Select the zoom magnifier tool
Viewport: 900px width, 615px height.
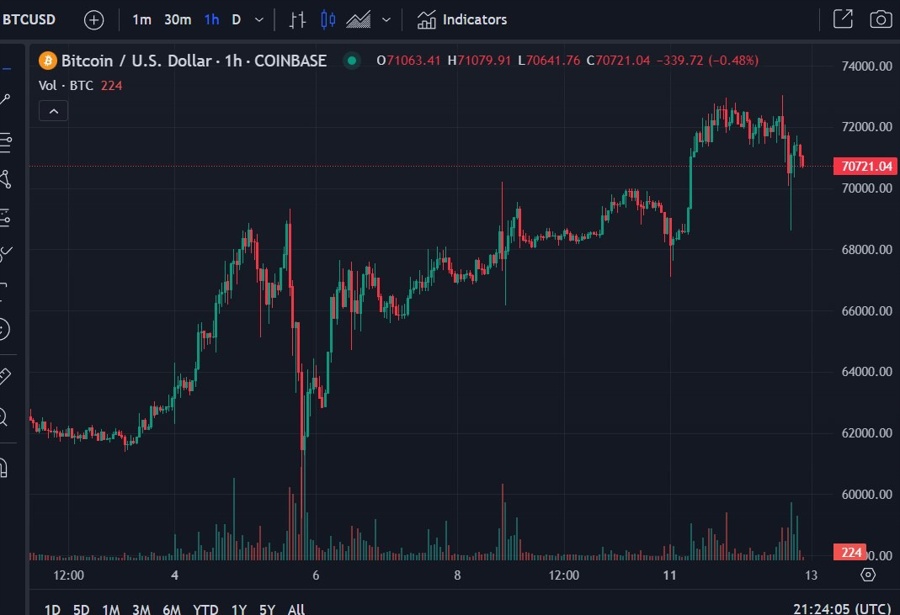pos(4,417)
